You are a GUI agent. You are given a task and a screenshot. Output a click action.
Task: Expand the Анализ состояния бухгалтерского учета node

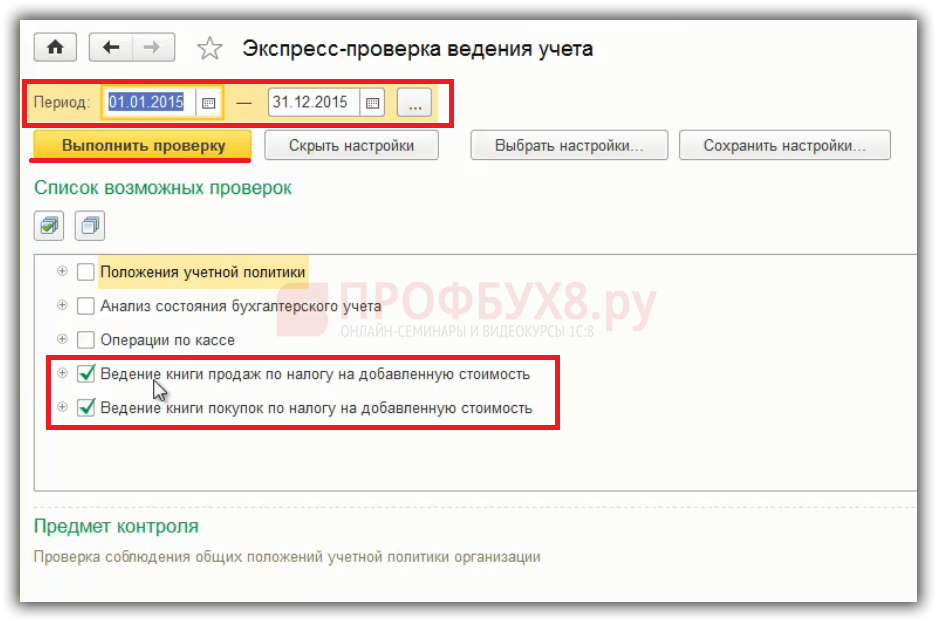62,305
